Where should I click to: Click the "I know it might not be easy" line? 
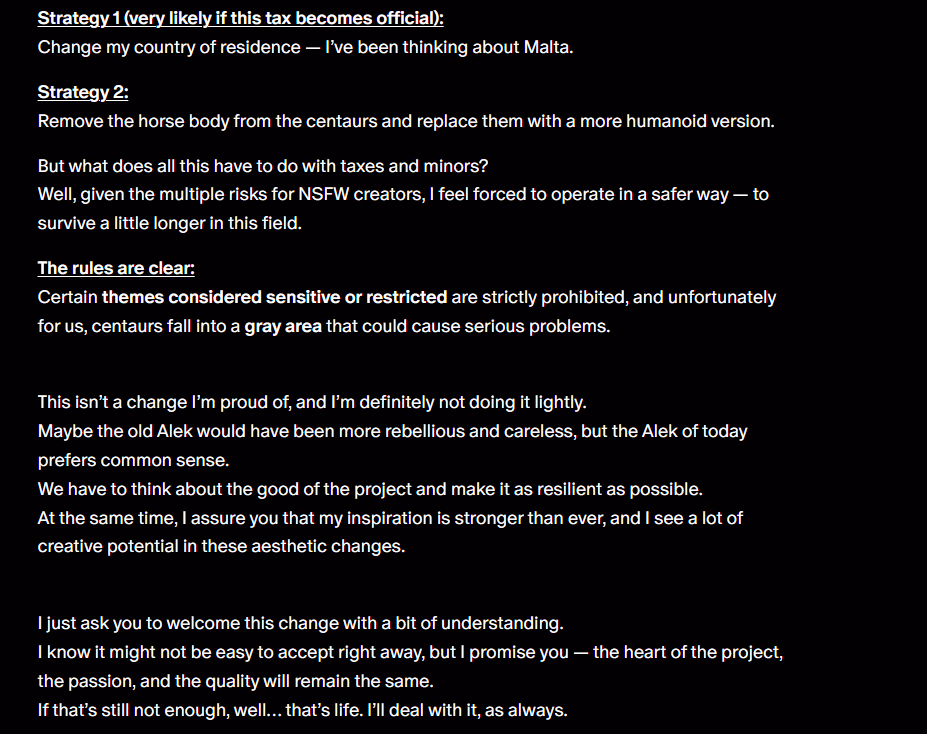pos(410,653)
